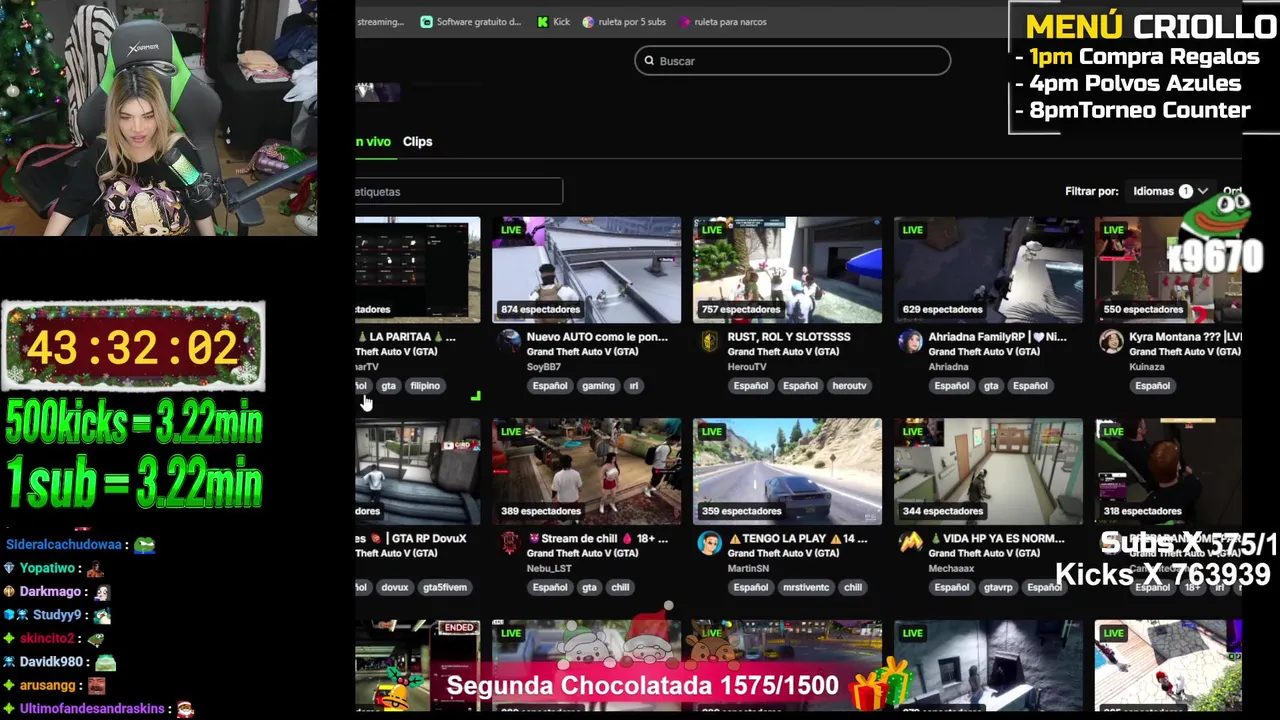Open the 'ruleta para narcos' bookmark
The image size is (1280, 720).
pos(723,22)
